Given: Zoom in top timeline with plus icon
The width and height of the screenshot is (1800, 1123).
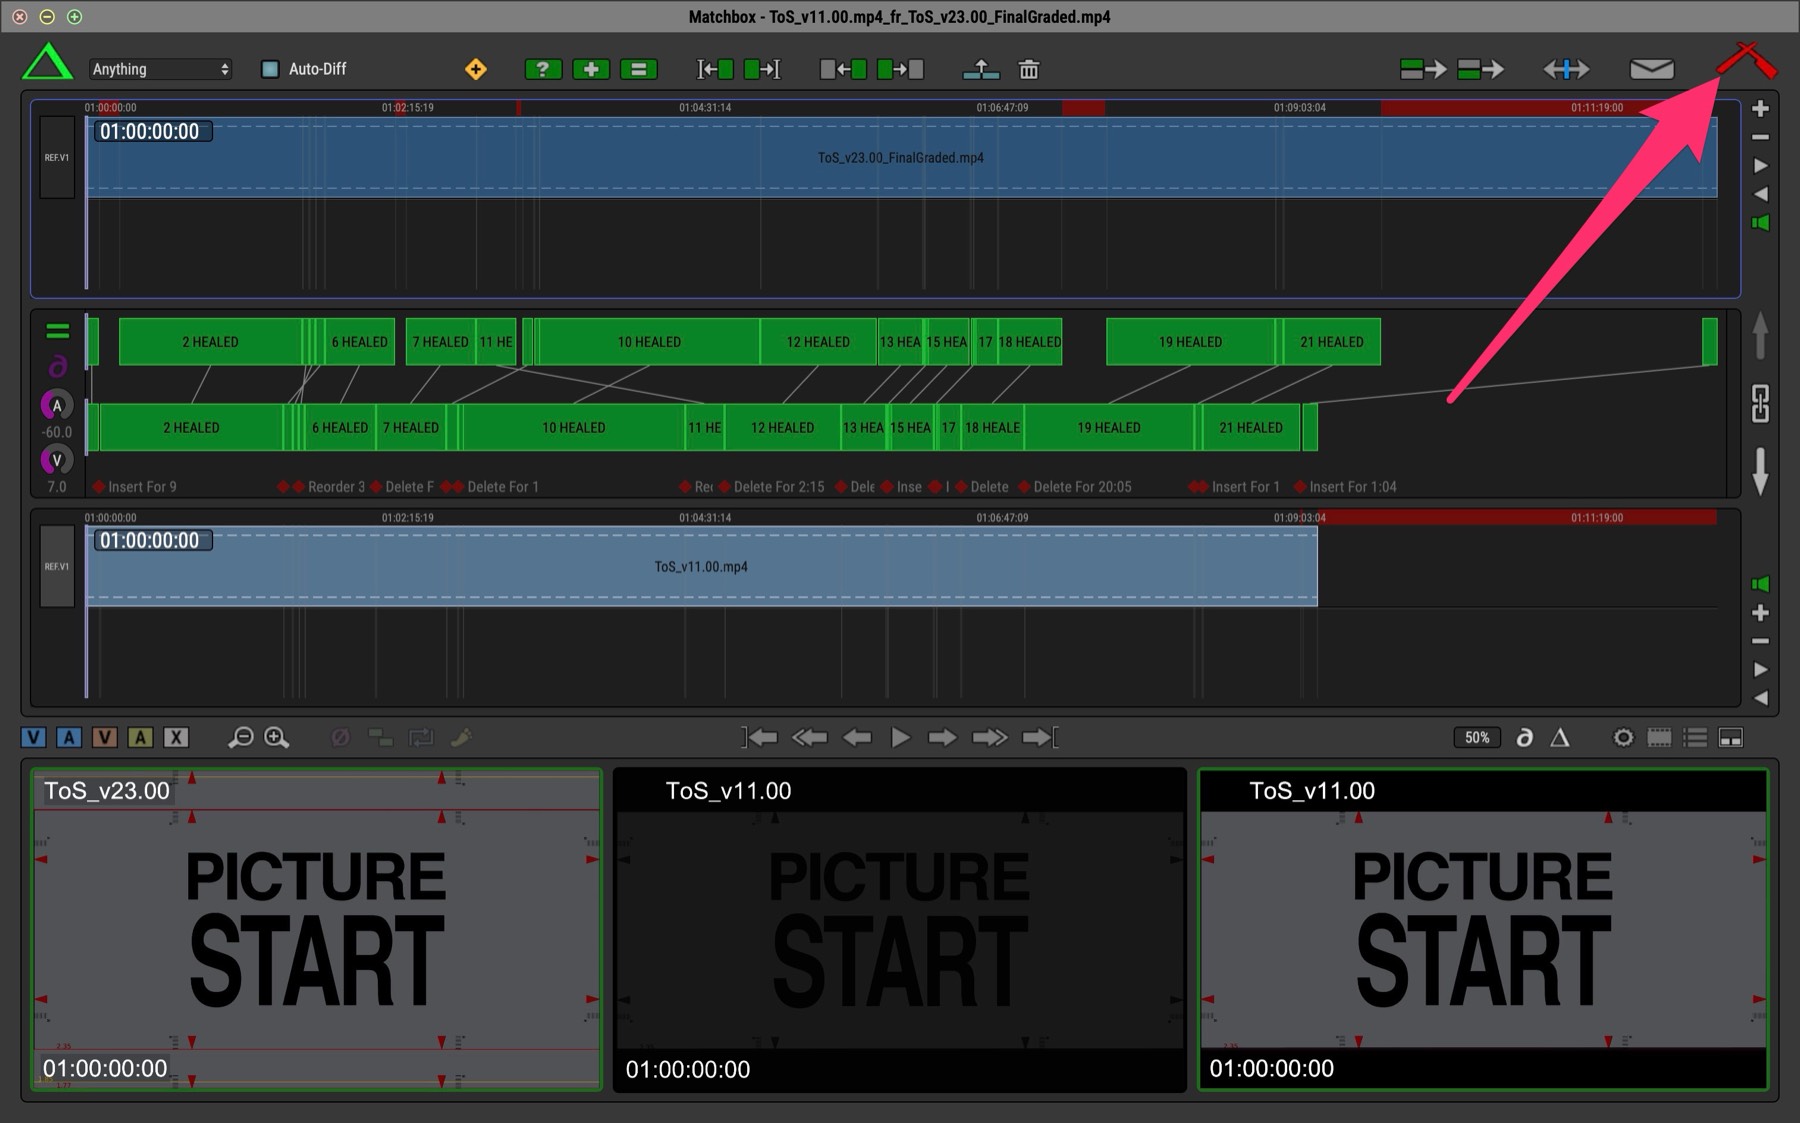Looking at the screenshot, I should tap(1761, 108).
